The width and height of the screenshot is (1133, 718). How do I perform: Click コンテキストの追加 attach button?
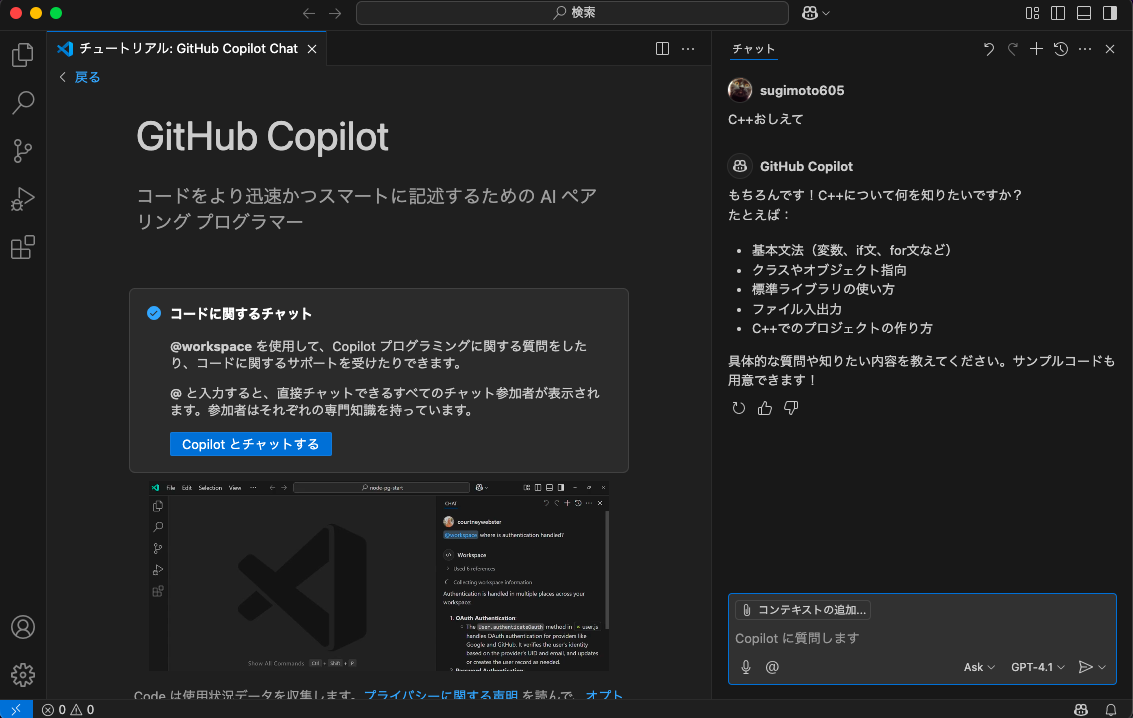803,610
